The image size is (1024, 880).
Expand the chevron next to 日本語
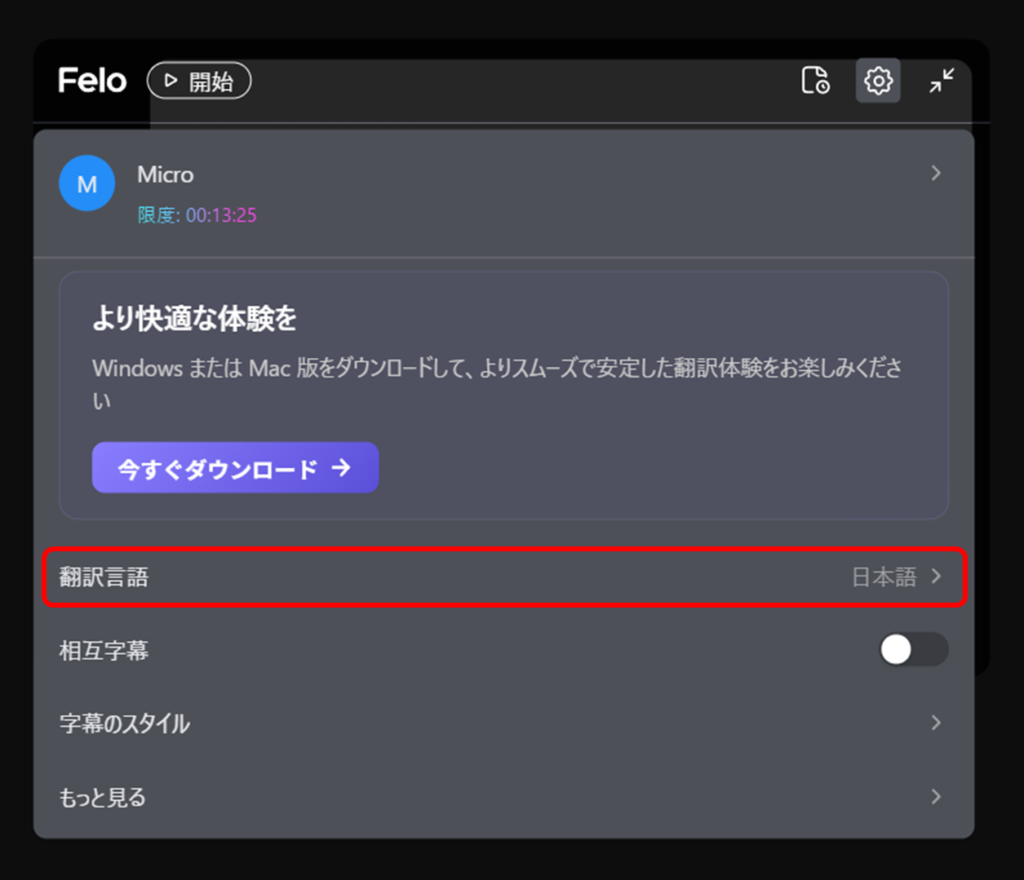click(936, 576)
